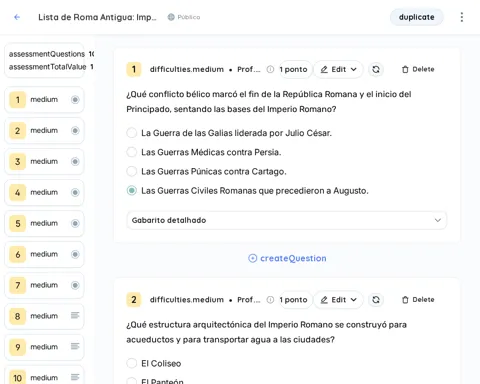Click the 1 ponto value for question 1
Viewport: 480px width, 384px height.
click(293, 69)
